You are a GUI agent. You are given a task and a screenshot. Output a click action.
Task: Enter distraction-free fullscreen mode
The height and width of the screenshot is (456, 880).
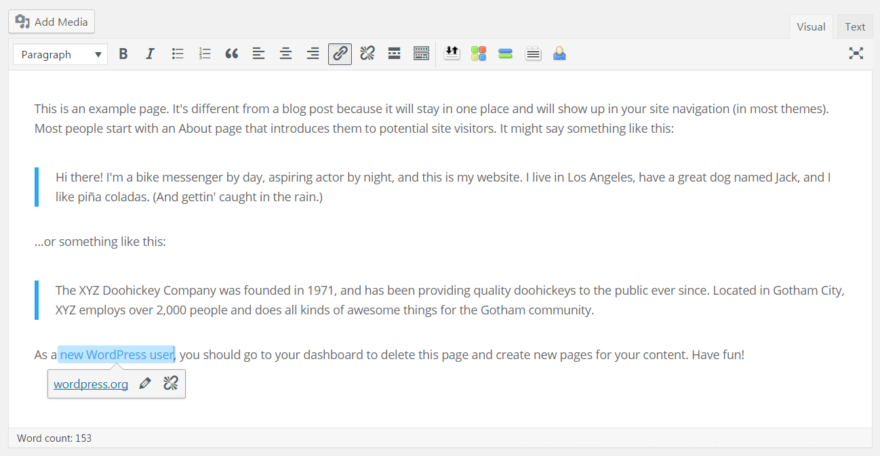(x=856, y=53)
